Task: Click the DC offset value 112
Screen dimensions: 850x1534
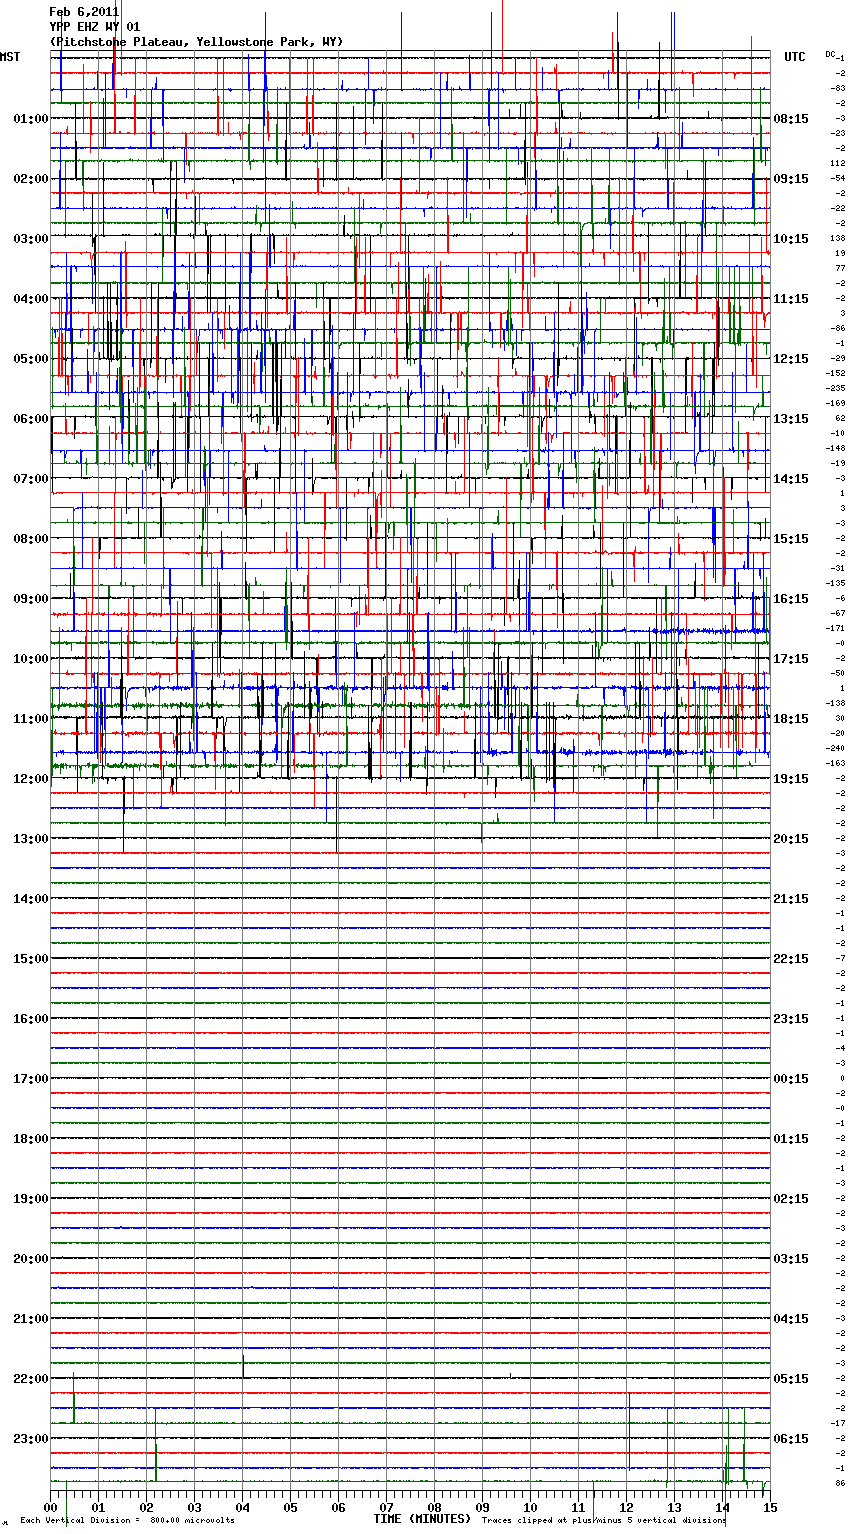Action: tap(838, 163)
